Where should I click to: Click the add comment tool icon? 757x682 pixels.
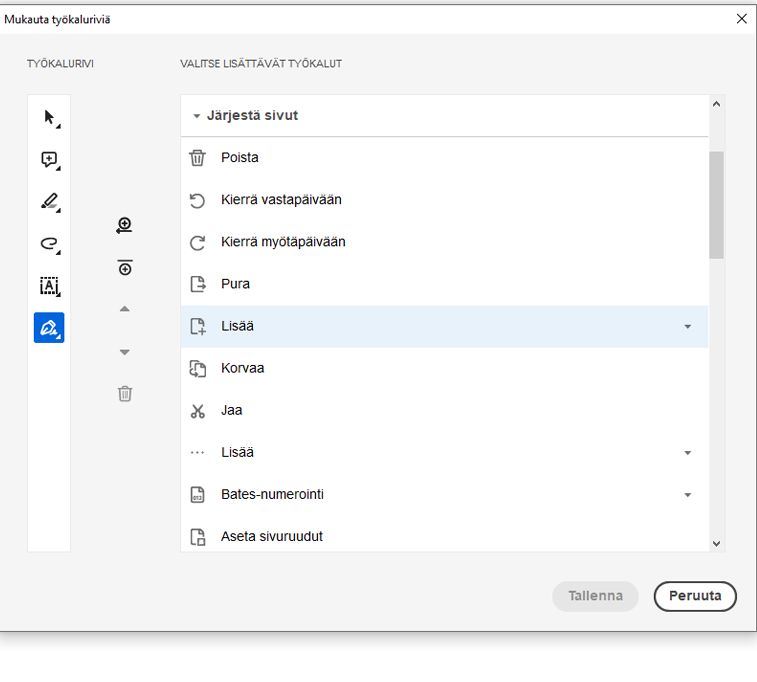(49, 160)
